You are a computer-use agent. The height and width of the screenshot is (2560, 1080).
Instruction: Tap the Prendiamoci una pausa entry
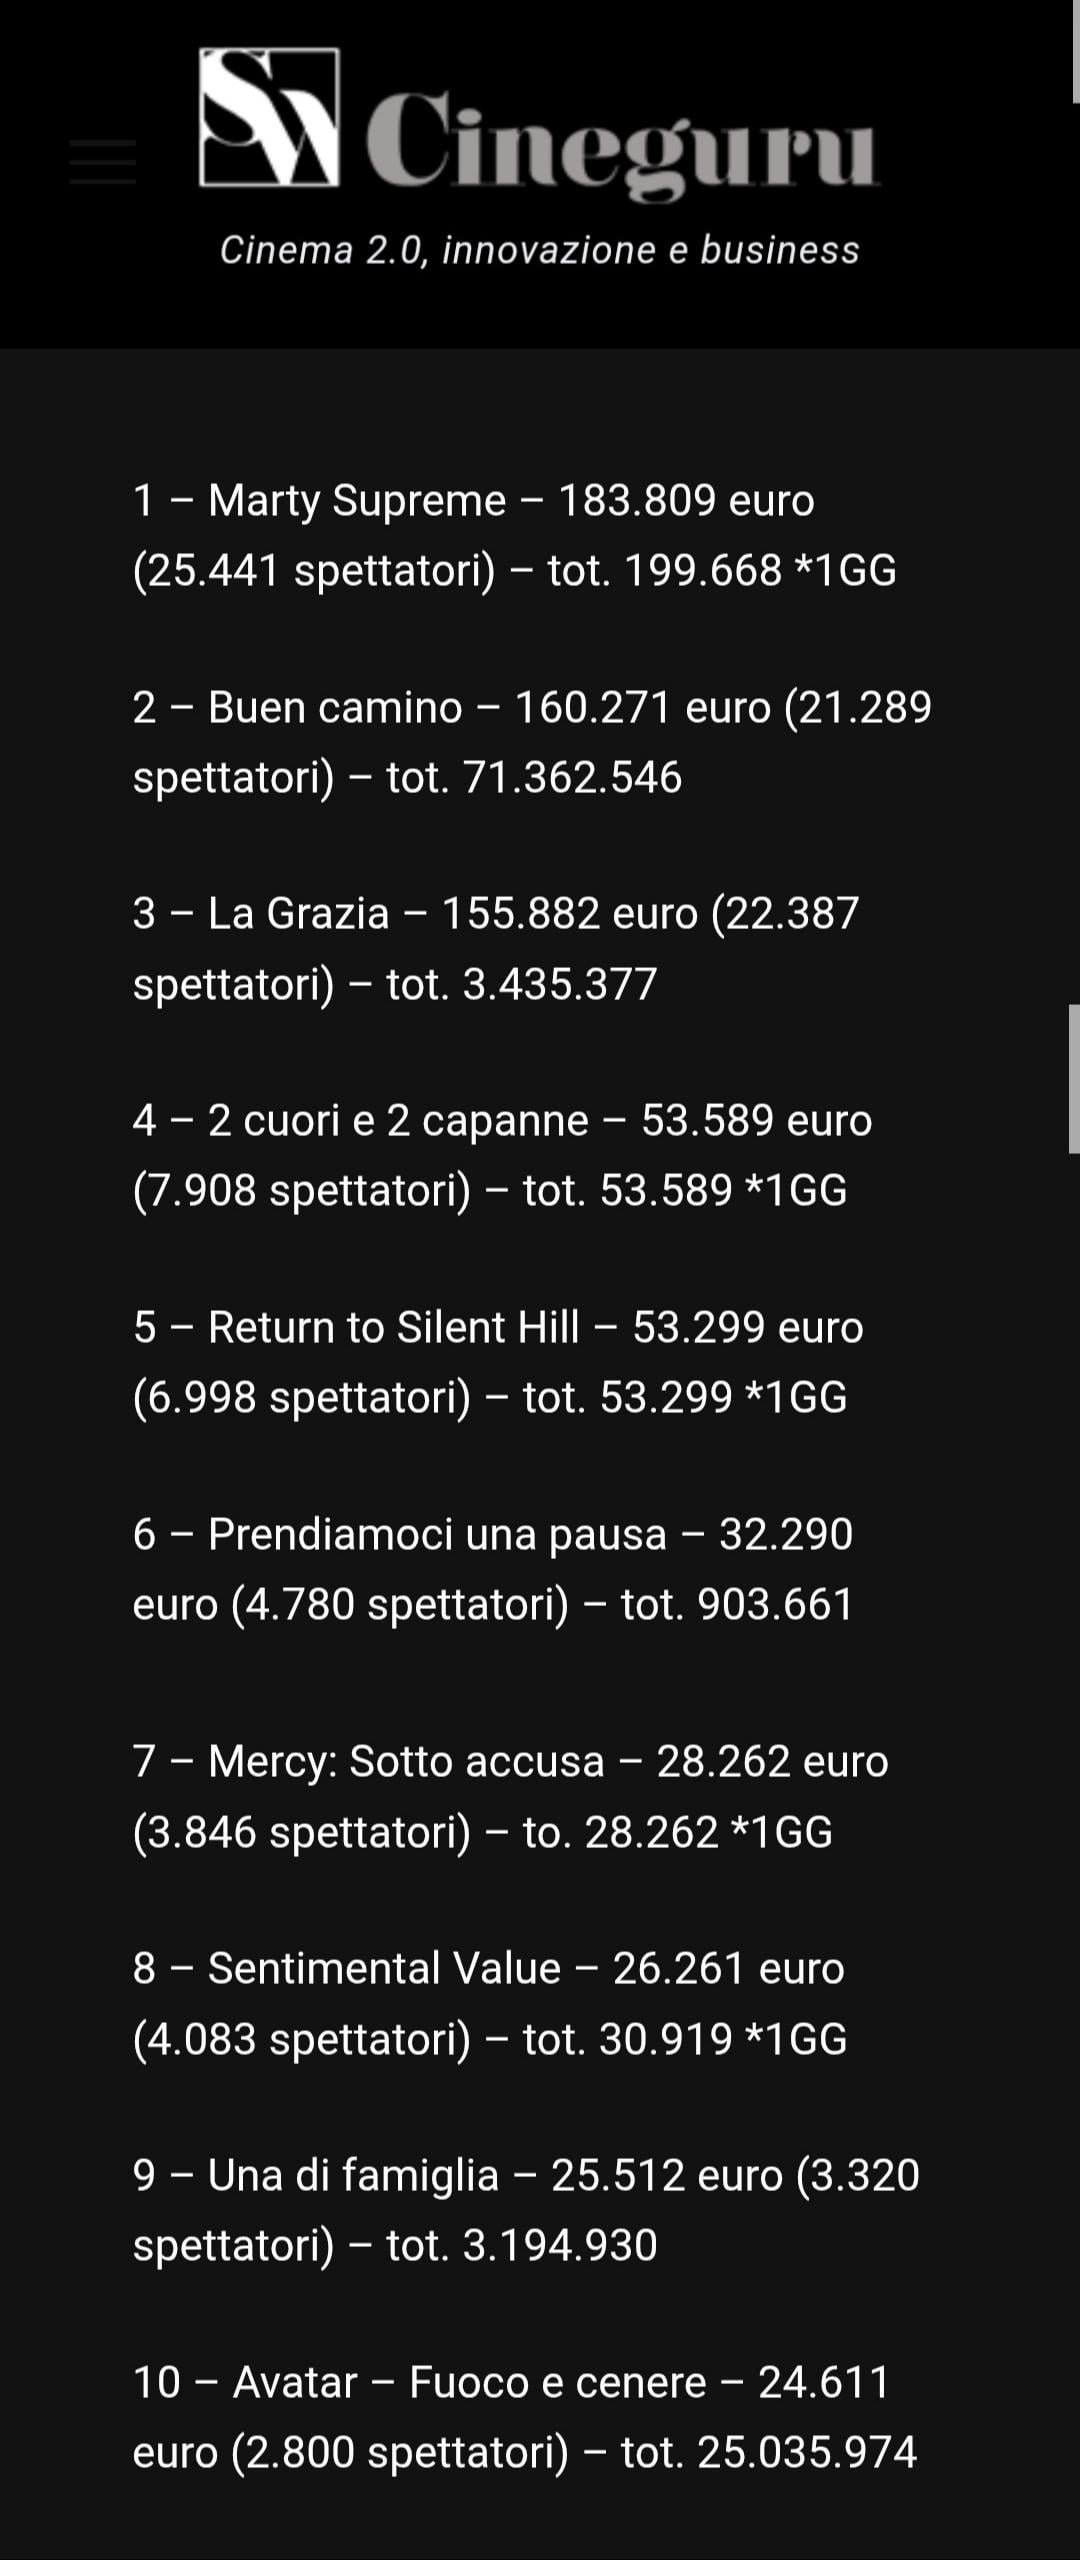pyautogui.click(x=436, y=1535)
